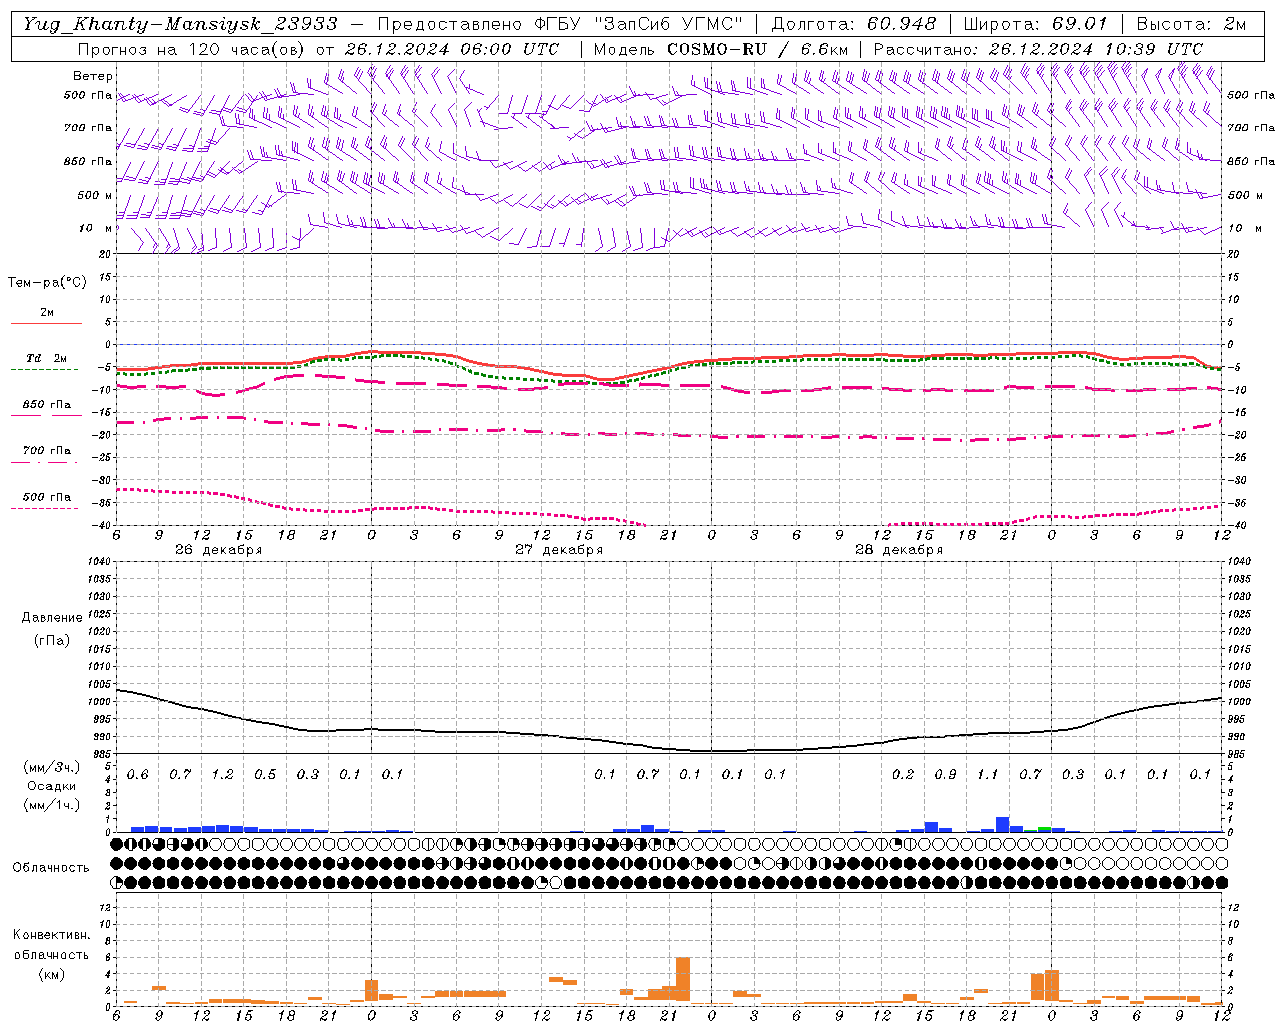Click the 28 декабря date label
Viewport: 1280px width, 1024px height.
click(898, 550)
